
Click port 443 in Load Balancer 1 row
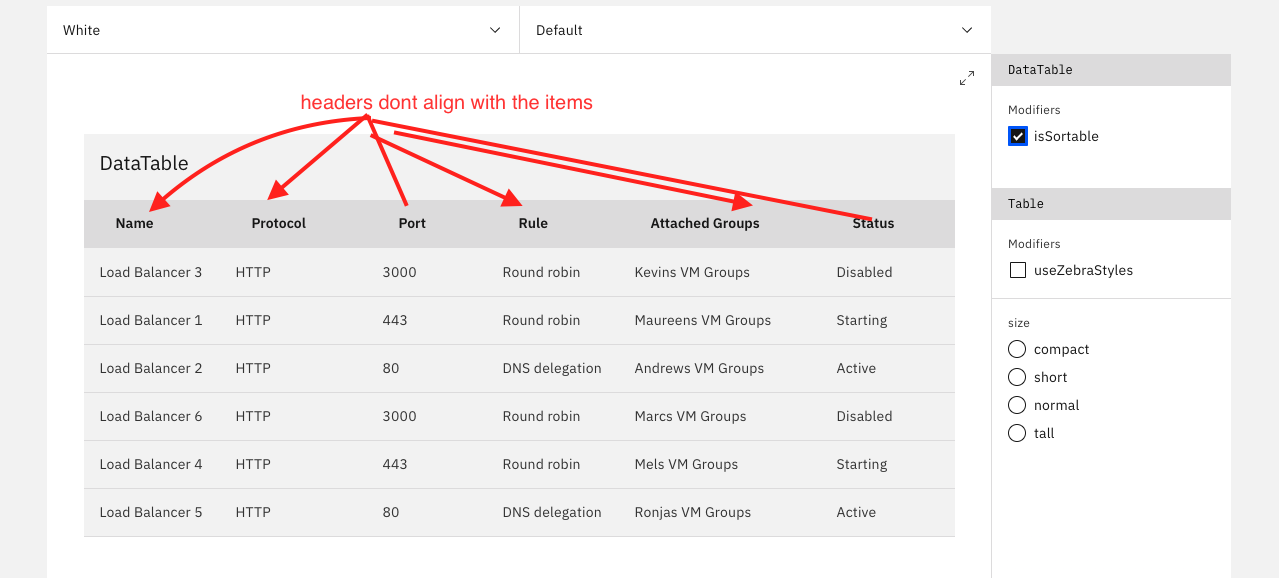coord(395,320)
